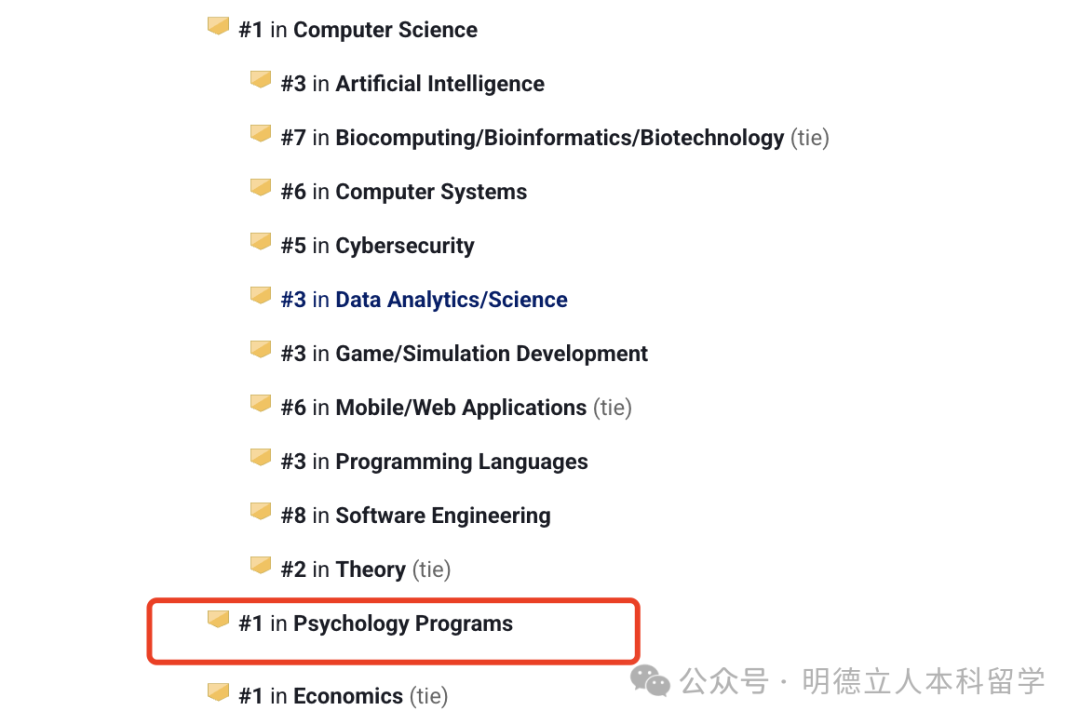View the Economics ranking link

(x=348, y=696)
